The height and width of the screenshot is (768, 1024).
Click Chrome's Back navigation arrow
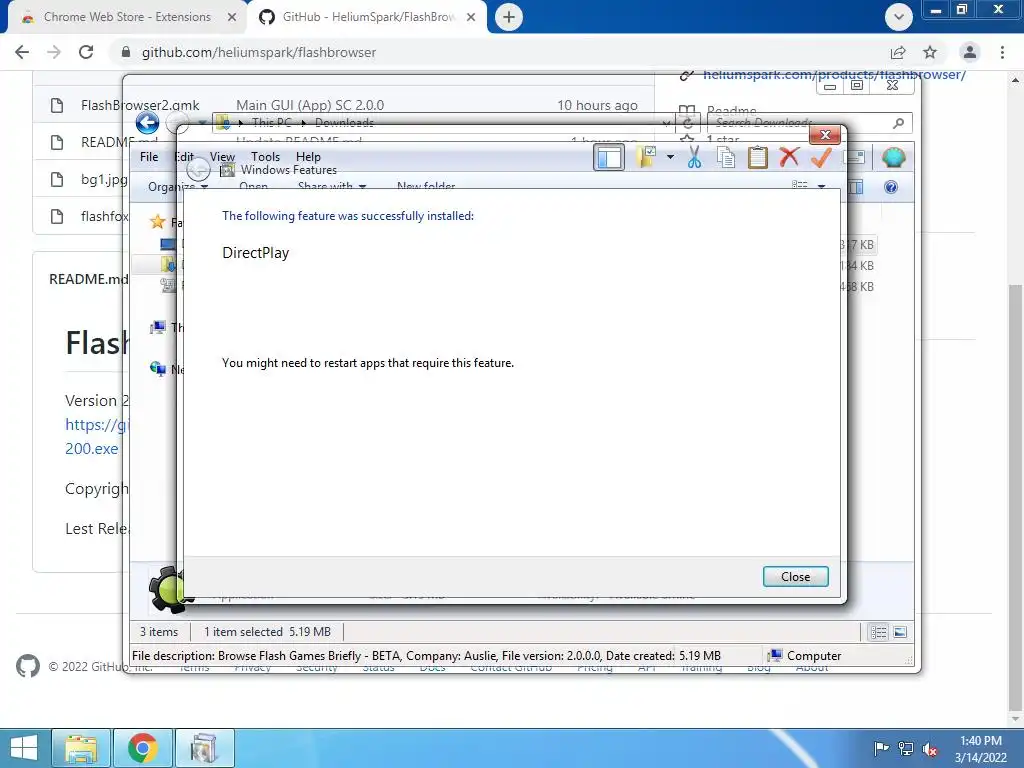click(22, 52)
